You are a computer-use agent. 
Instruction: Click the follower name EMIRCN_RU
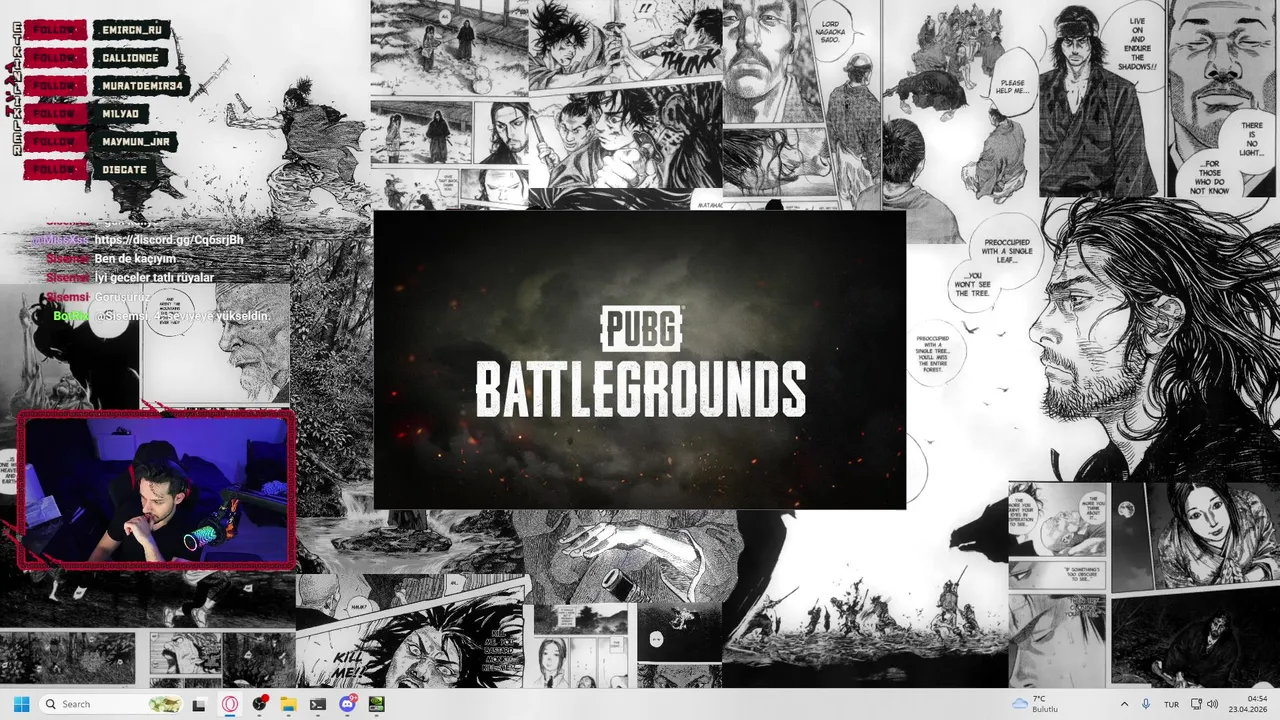click(132, 30)
